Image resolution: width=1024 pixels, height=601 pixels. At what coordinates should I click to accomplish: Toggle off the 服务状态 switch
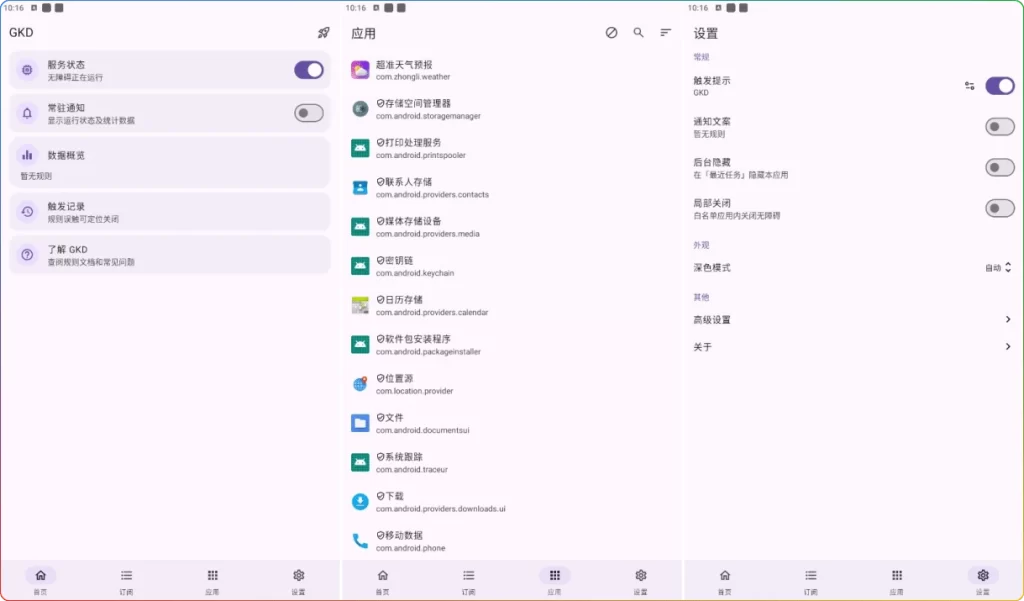307,69
